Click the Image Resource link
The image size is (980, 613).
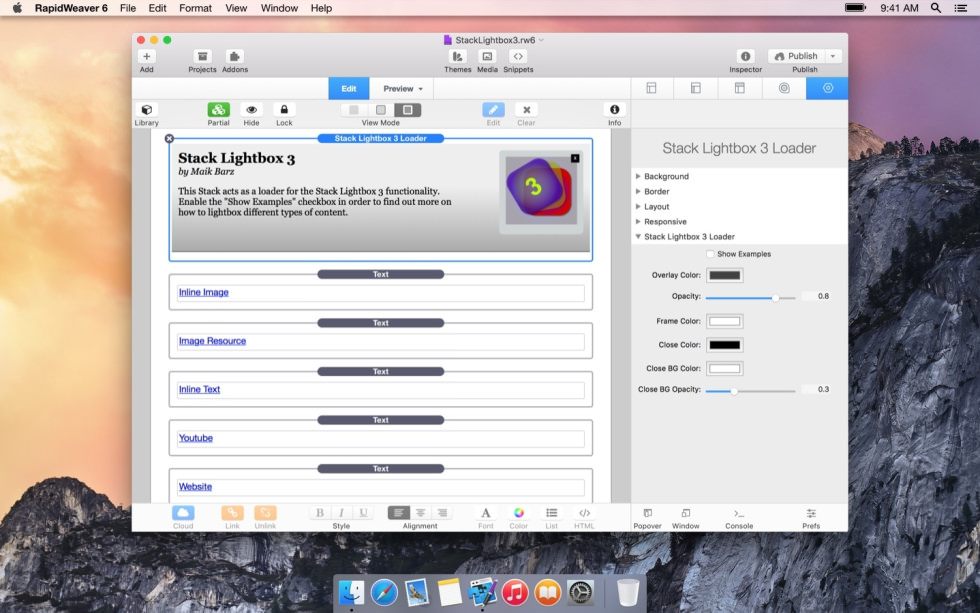(212, 341)
